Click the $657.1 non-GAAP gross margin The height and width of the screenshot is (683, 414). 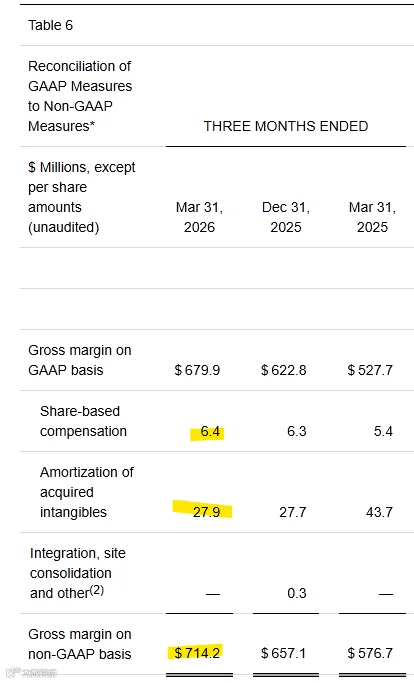284,653
